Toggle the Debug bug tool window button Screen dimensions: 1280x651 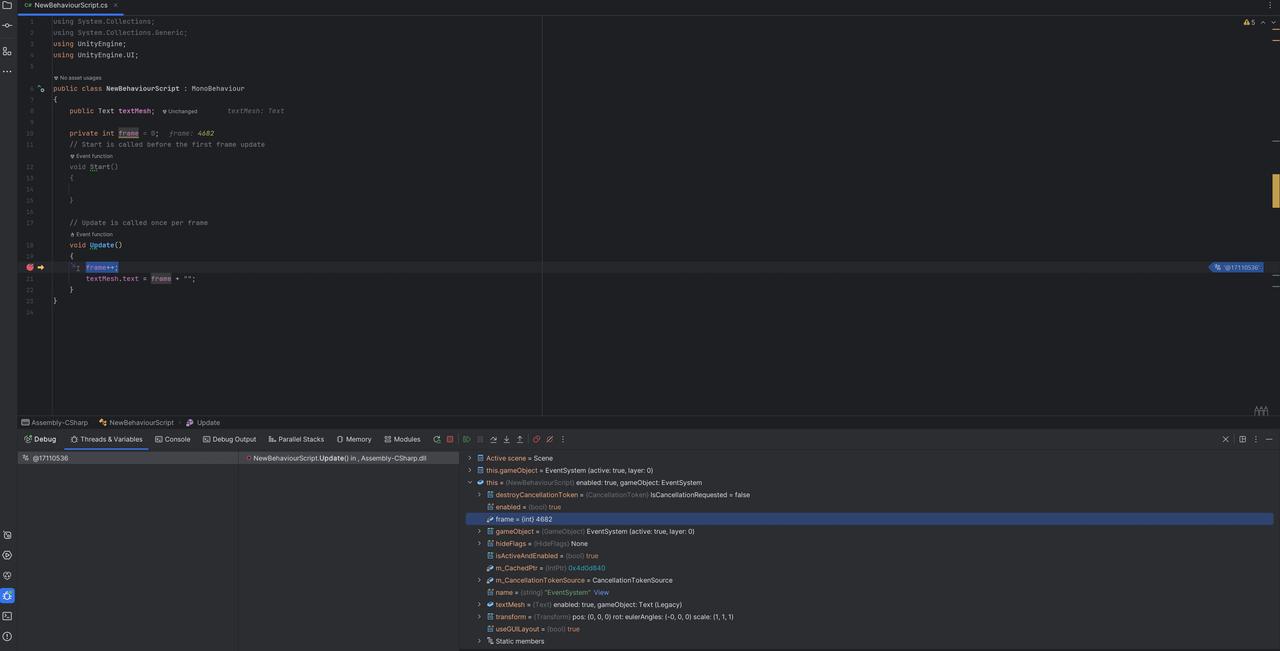coord(7,596)
